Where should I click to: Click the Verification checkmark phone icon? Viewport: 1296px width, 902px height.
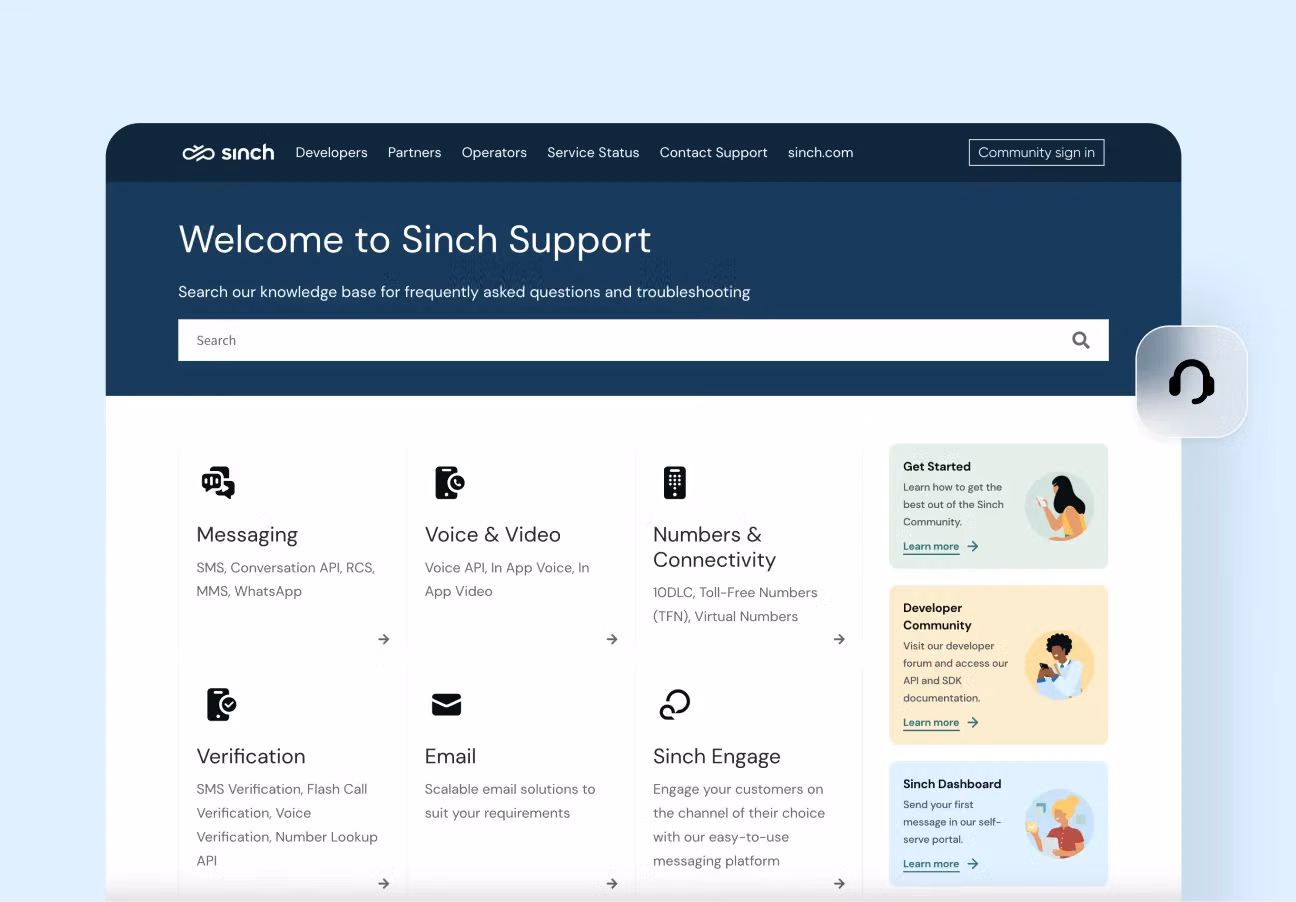(x=221, y=704)
